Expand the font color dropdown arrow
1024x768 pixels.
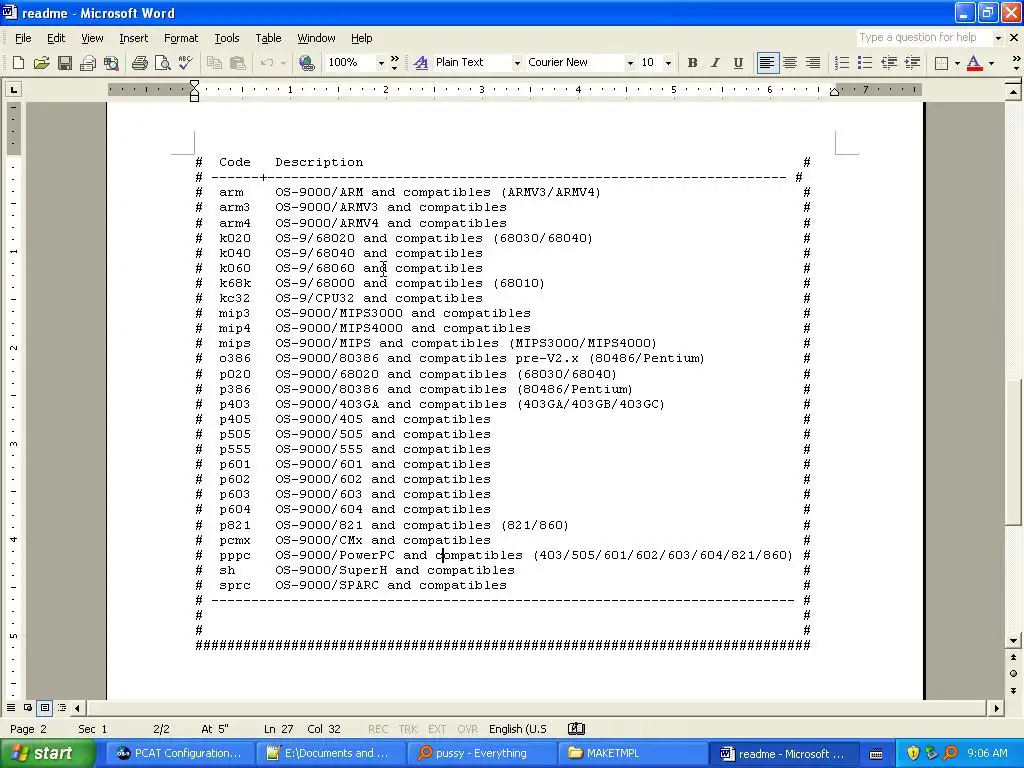[x=991, y=63]
